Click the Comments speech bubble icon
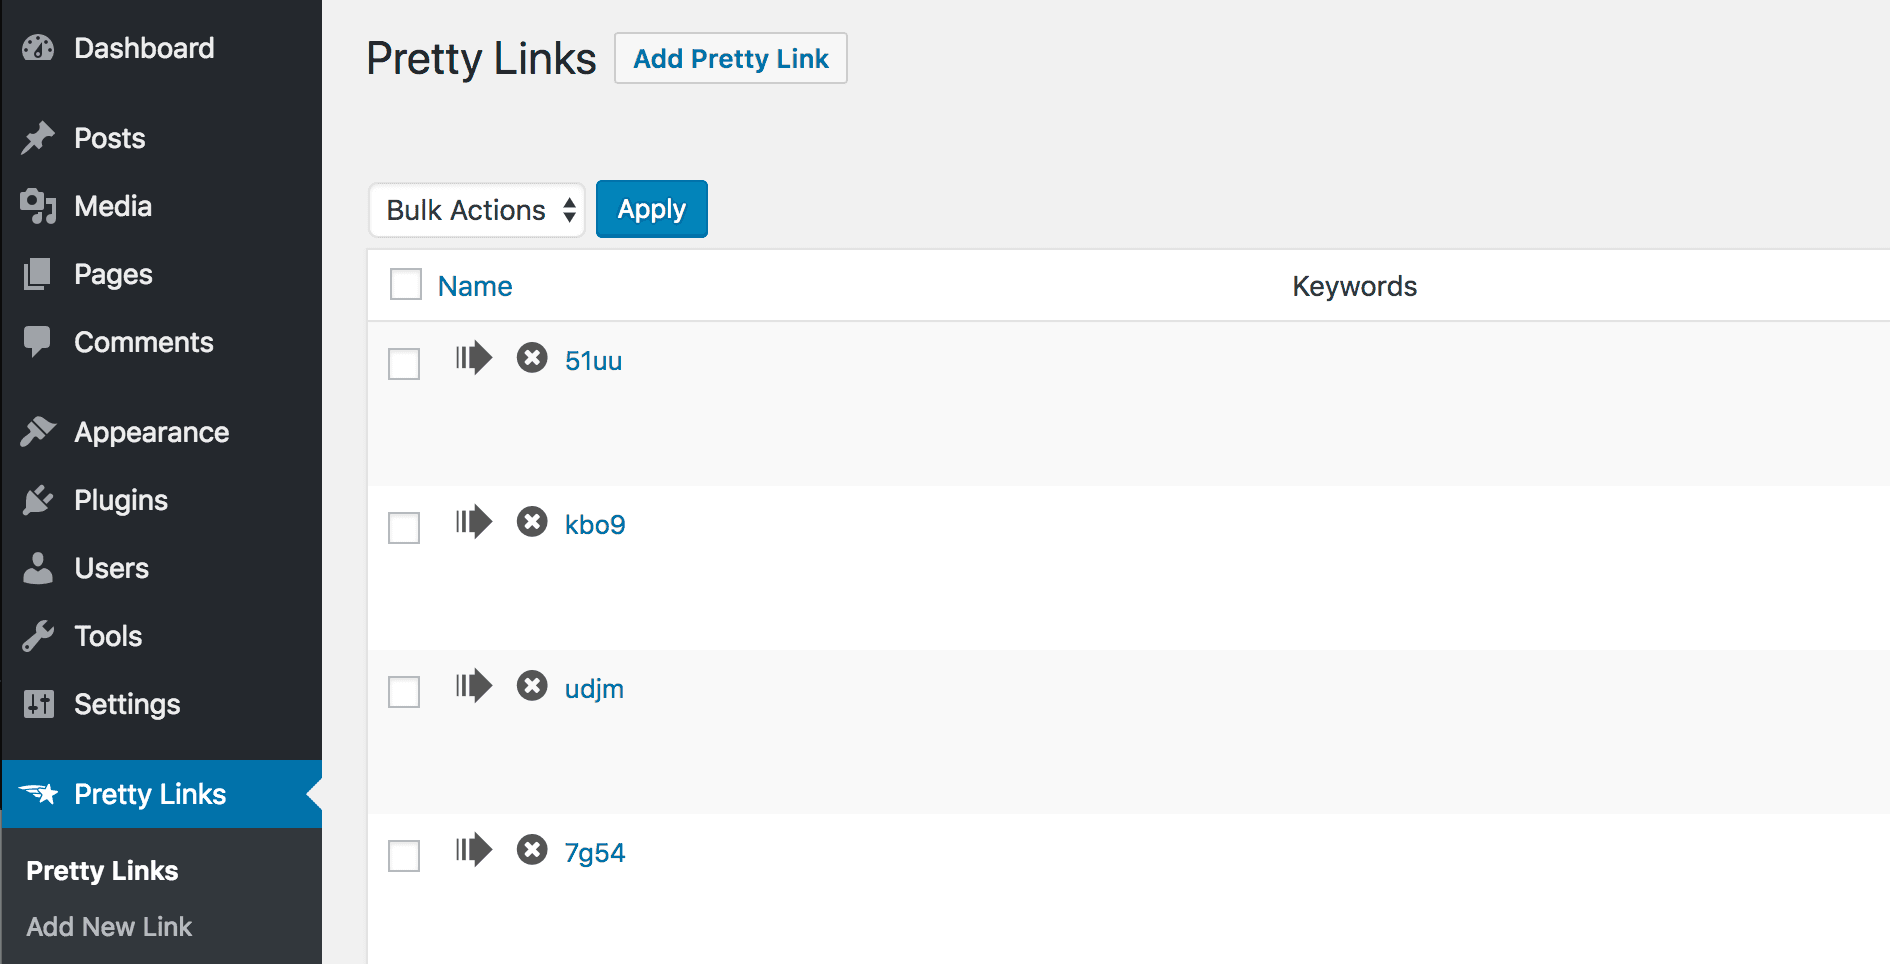The width and height of the screenshot is (1890, 964). point(37,341)
